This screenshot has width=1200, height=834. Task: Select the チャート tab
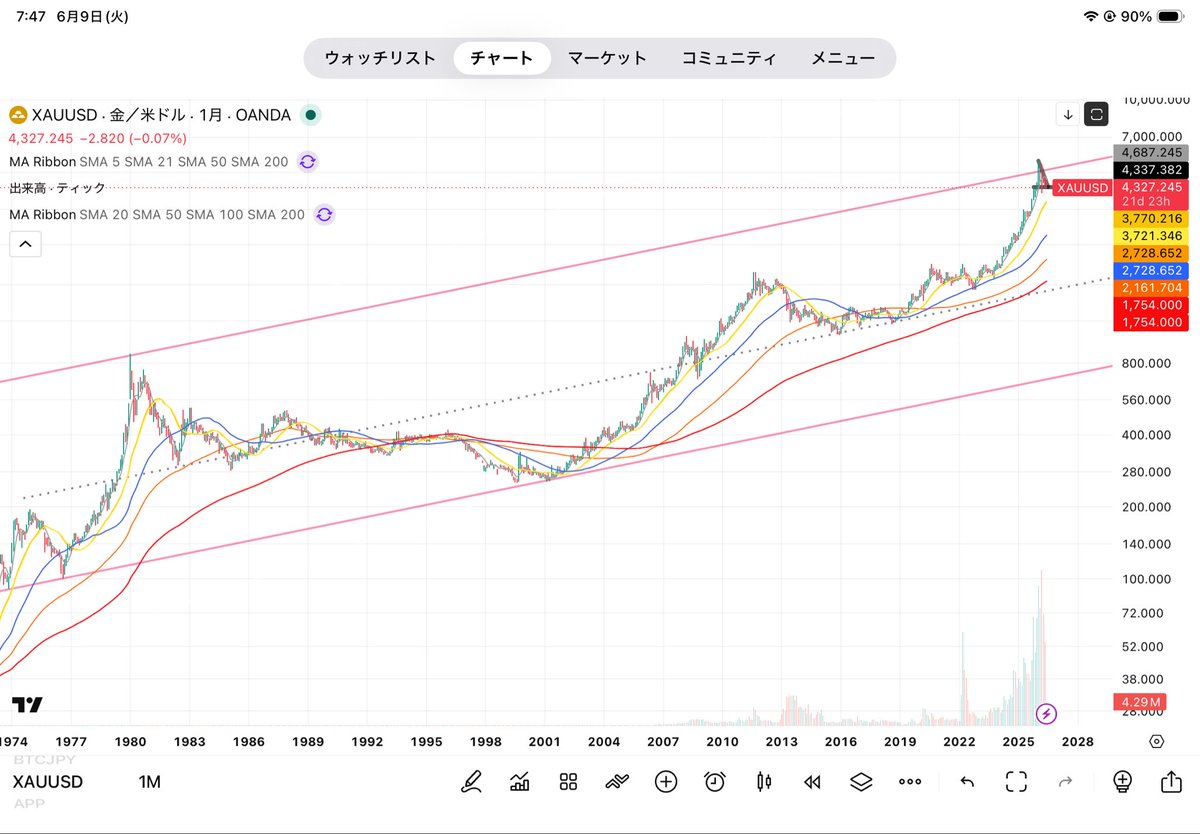click(502, 58)
